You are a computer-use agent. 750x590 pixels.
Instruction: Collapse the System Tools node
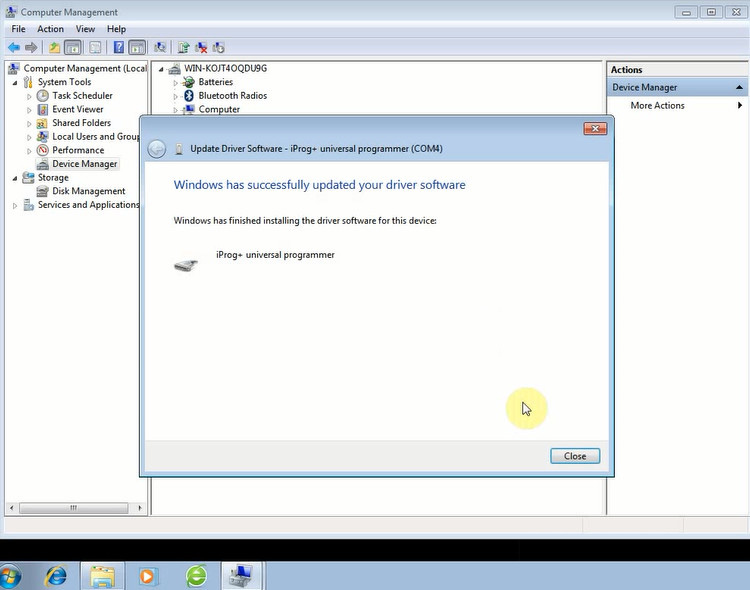pos(15,83)
